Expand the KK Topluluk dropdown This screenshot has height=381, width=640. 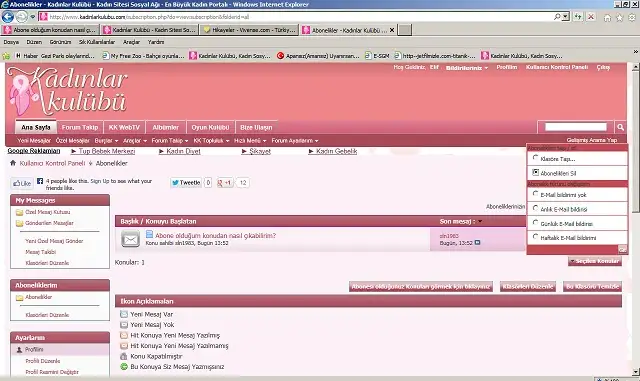click(211, 140)
